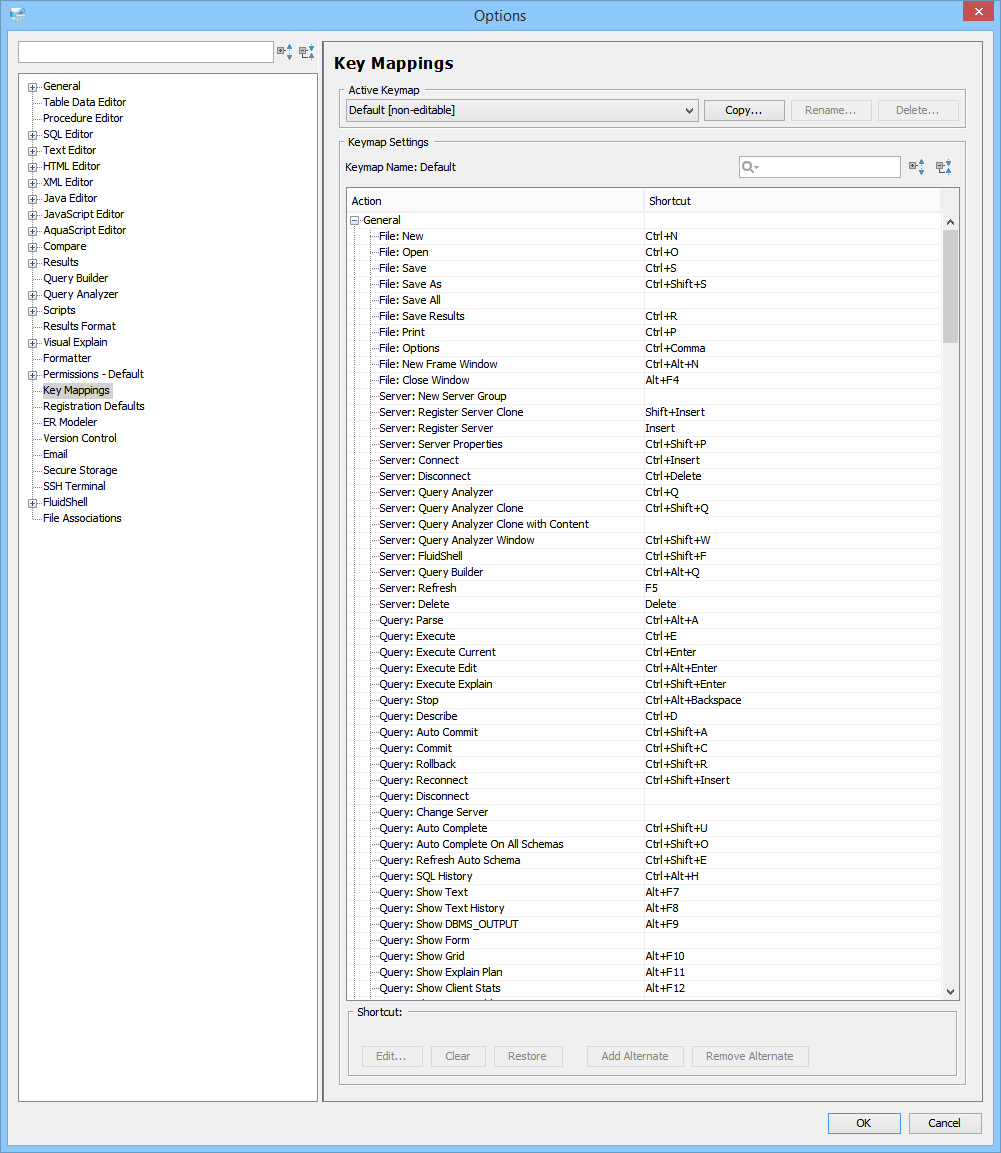Select Key Mappings in tree
The image size is (1001, 1153).
point(76,390)
